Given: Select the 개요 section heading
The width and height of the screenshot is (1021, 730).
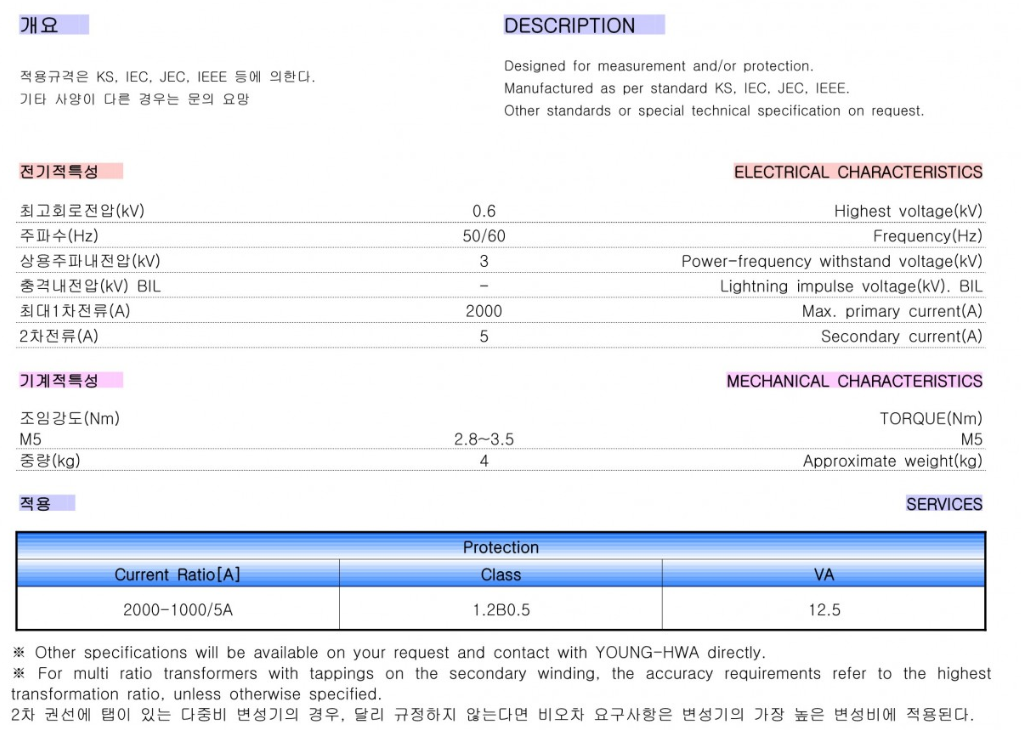Looking at the screenshot, I should 39,26.
